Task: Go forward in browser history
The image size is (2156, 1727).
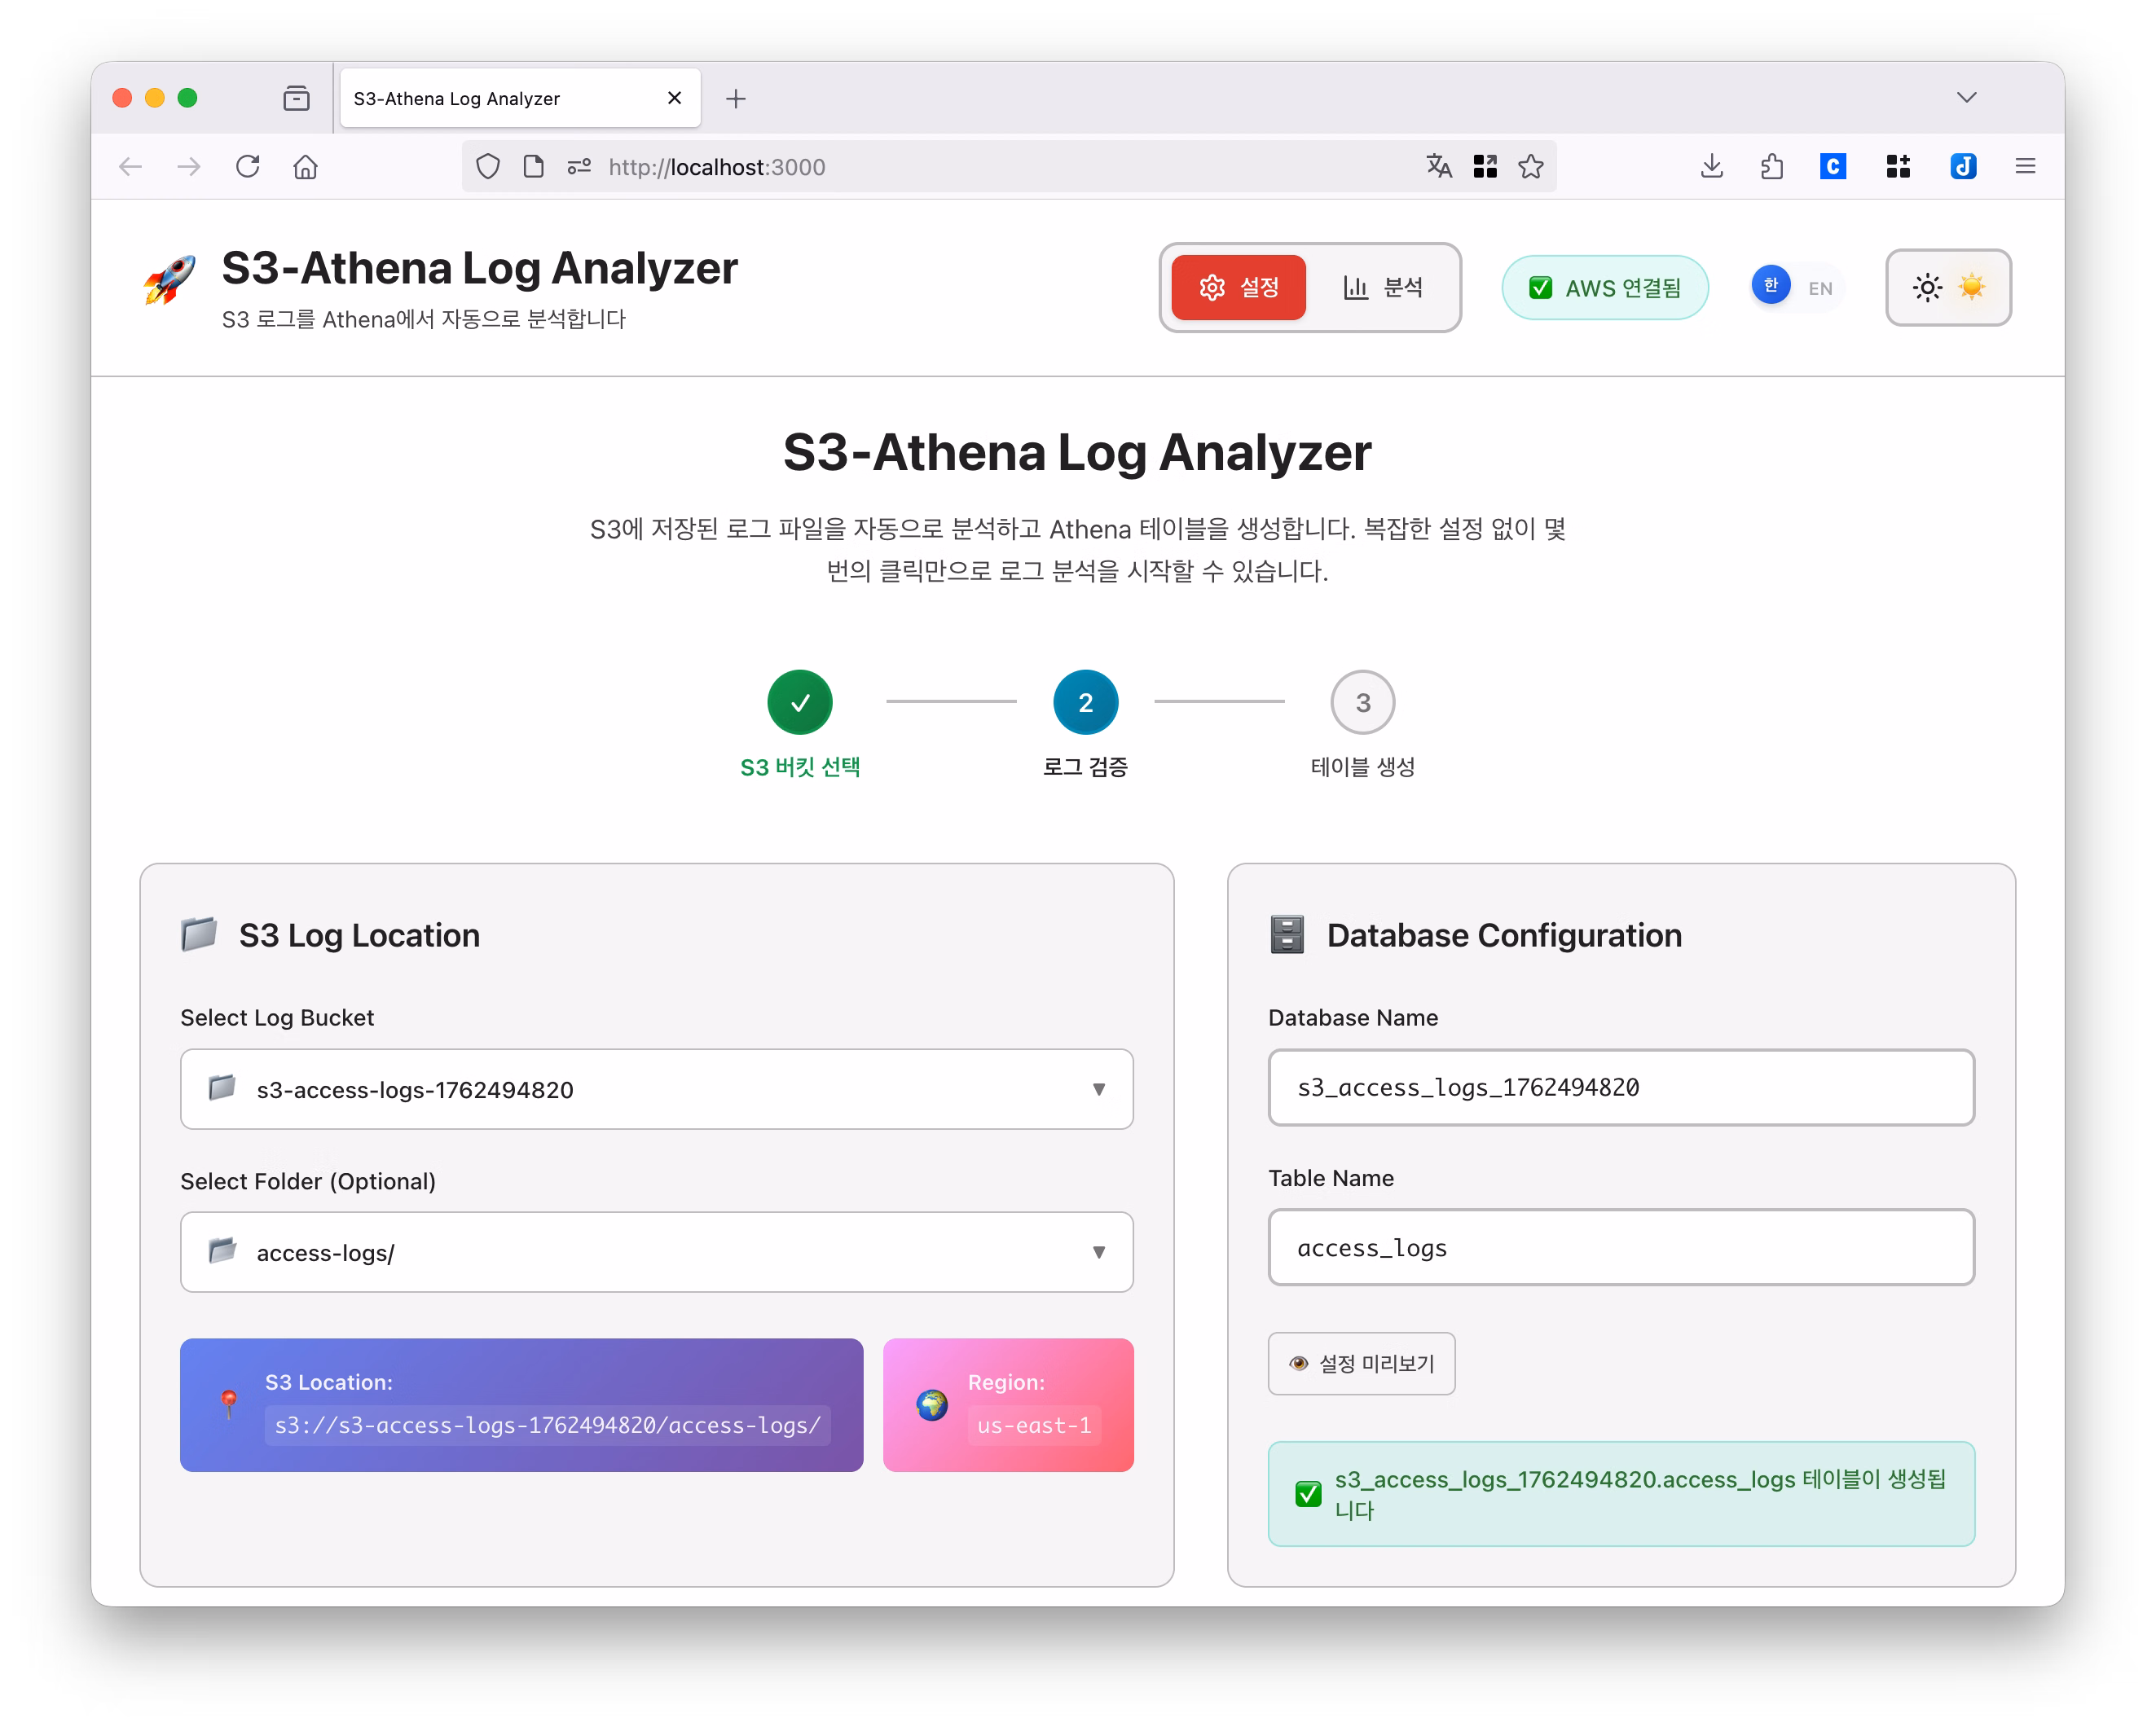Action: (188, 166)
